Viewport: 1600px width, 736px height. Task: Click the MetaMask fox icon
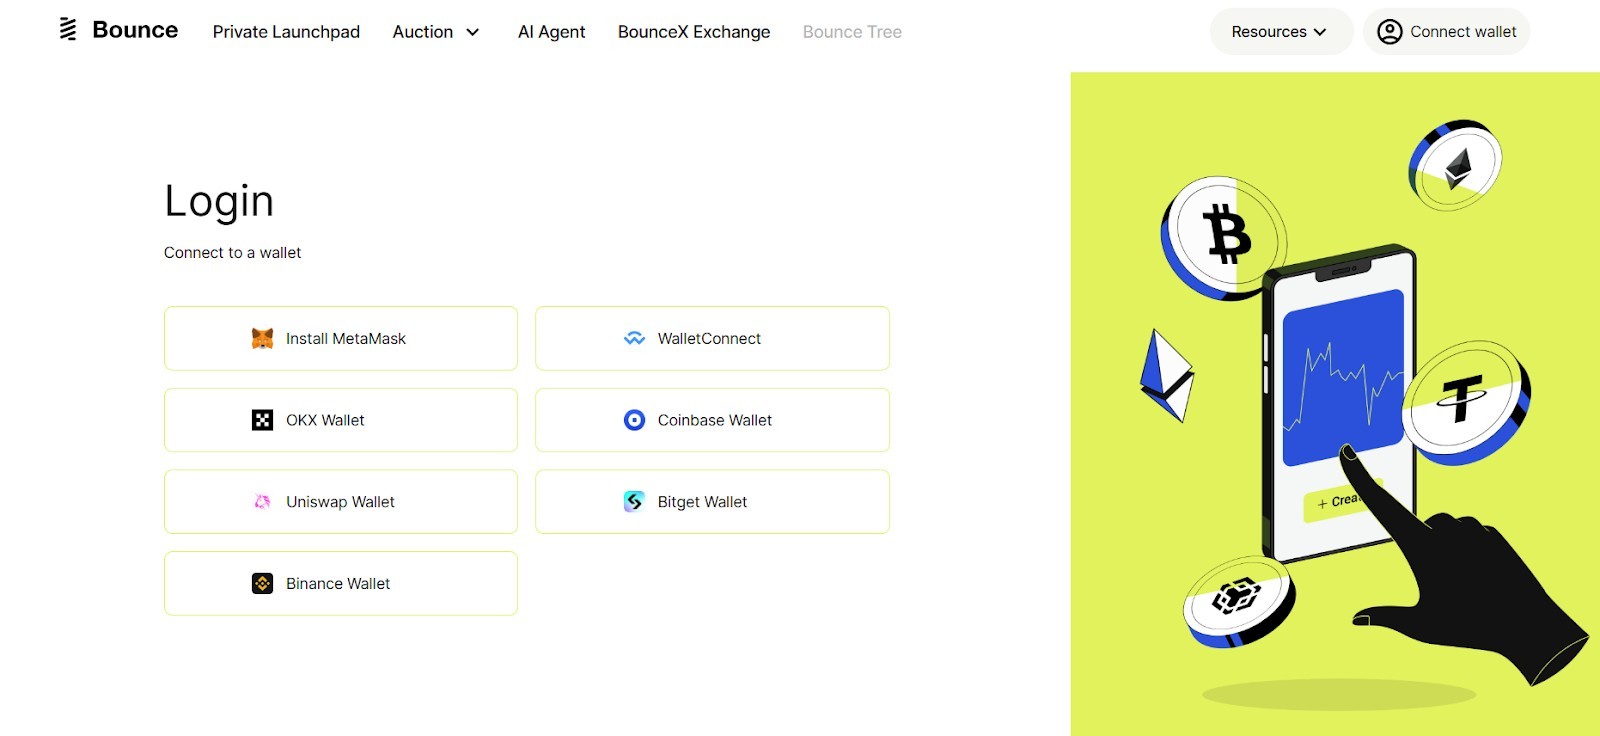262,339
